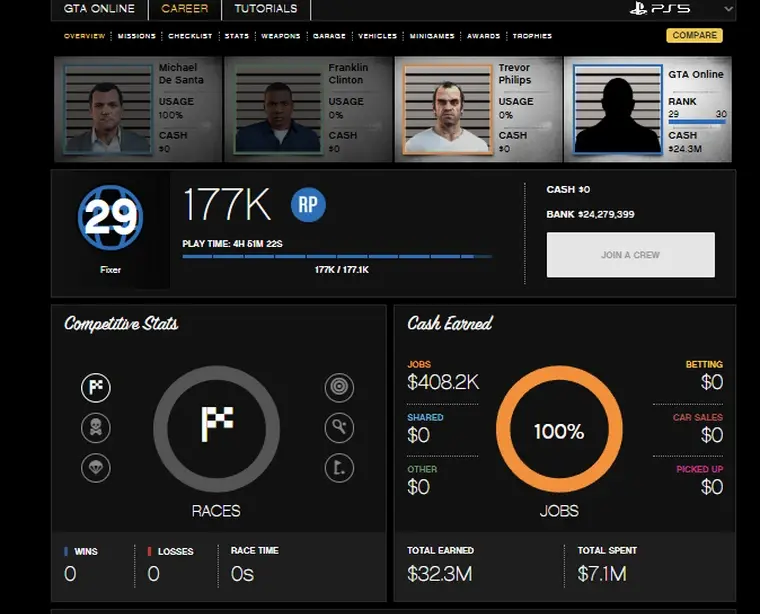Image resolution: width=760 pixels, height=614 pixels.
Task: Click the blue RP badge icon
Action: [x=308, y=205]
